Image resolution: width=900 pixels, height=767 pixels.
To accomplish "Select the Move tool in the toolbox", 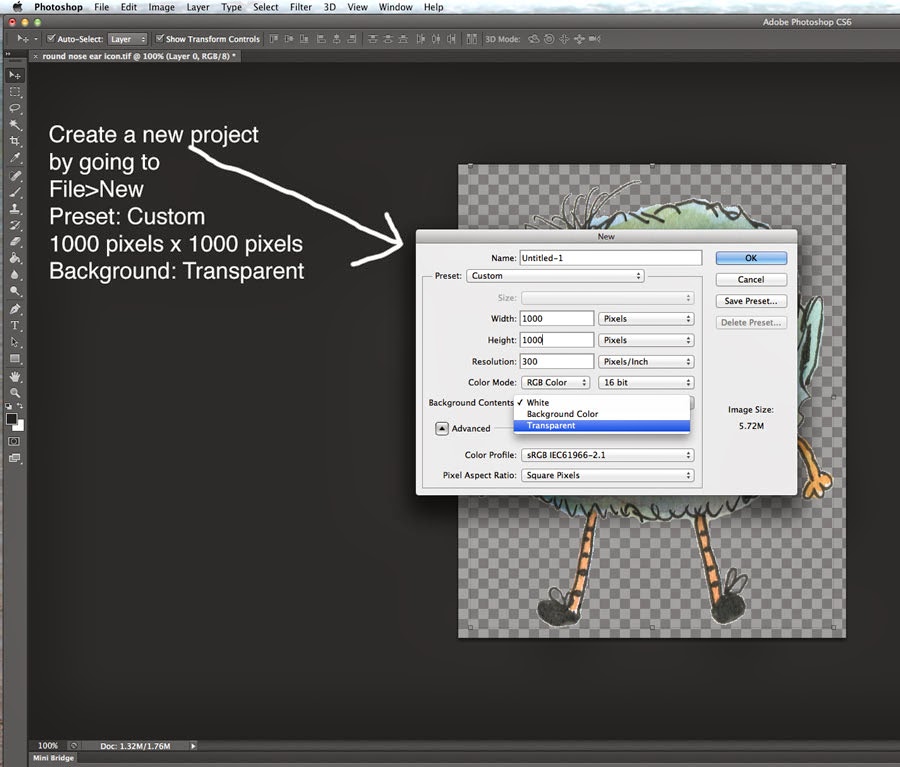I will coord(15,75).
